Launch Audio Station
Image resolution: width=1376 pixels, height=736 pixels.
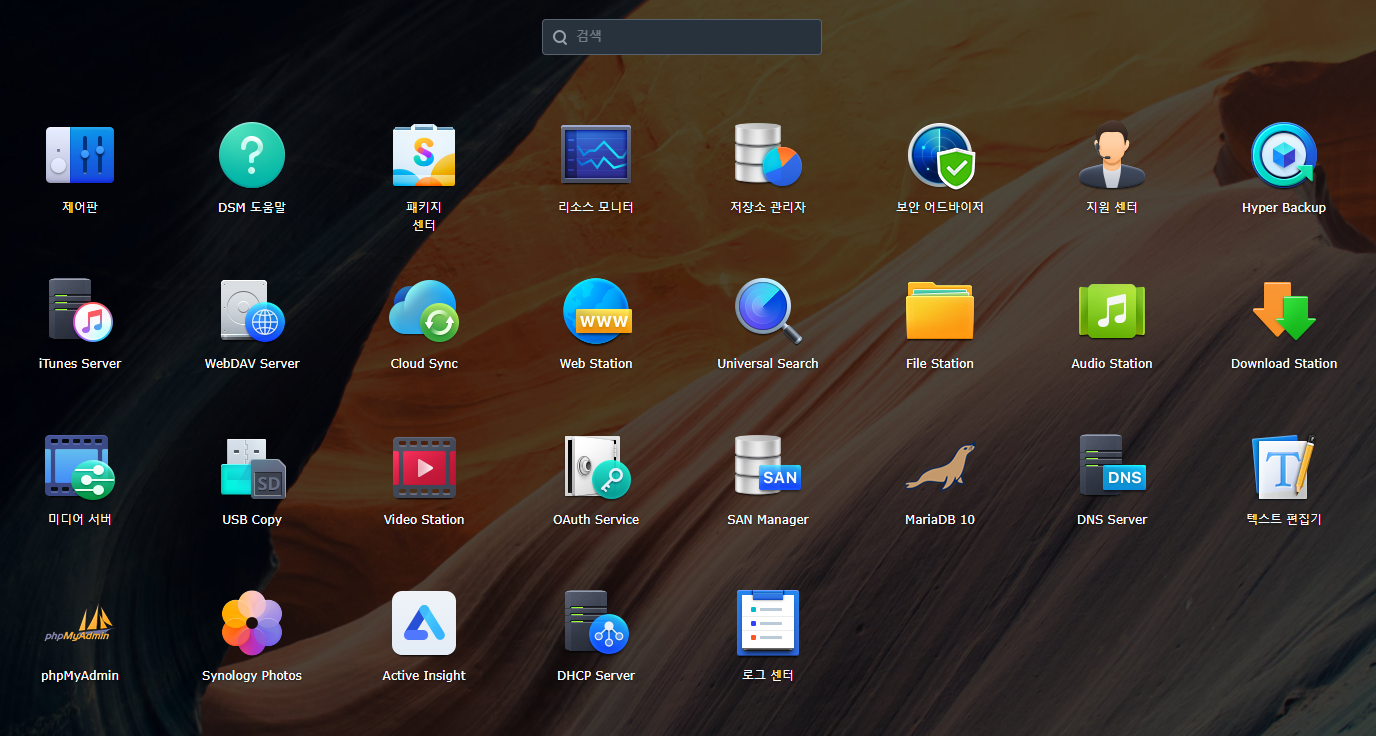coord(1112,311)
